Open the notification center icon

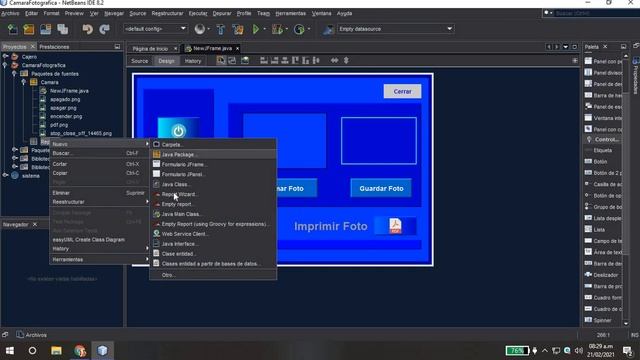tap(627, 351)
